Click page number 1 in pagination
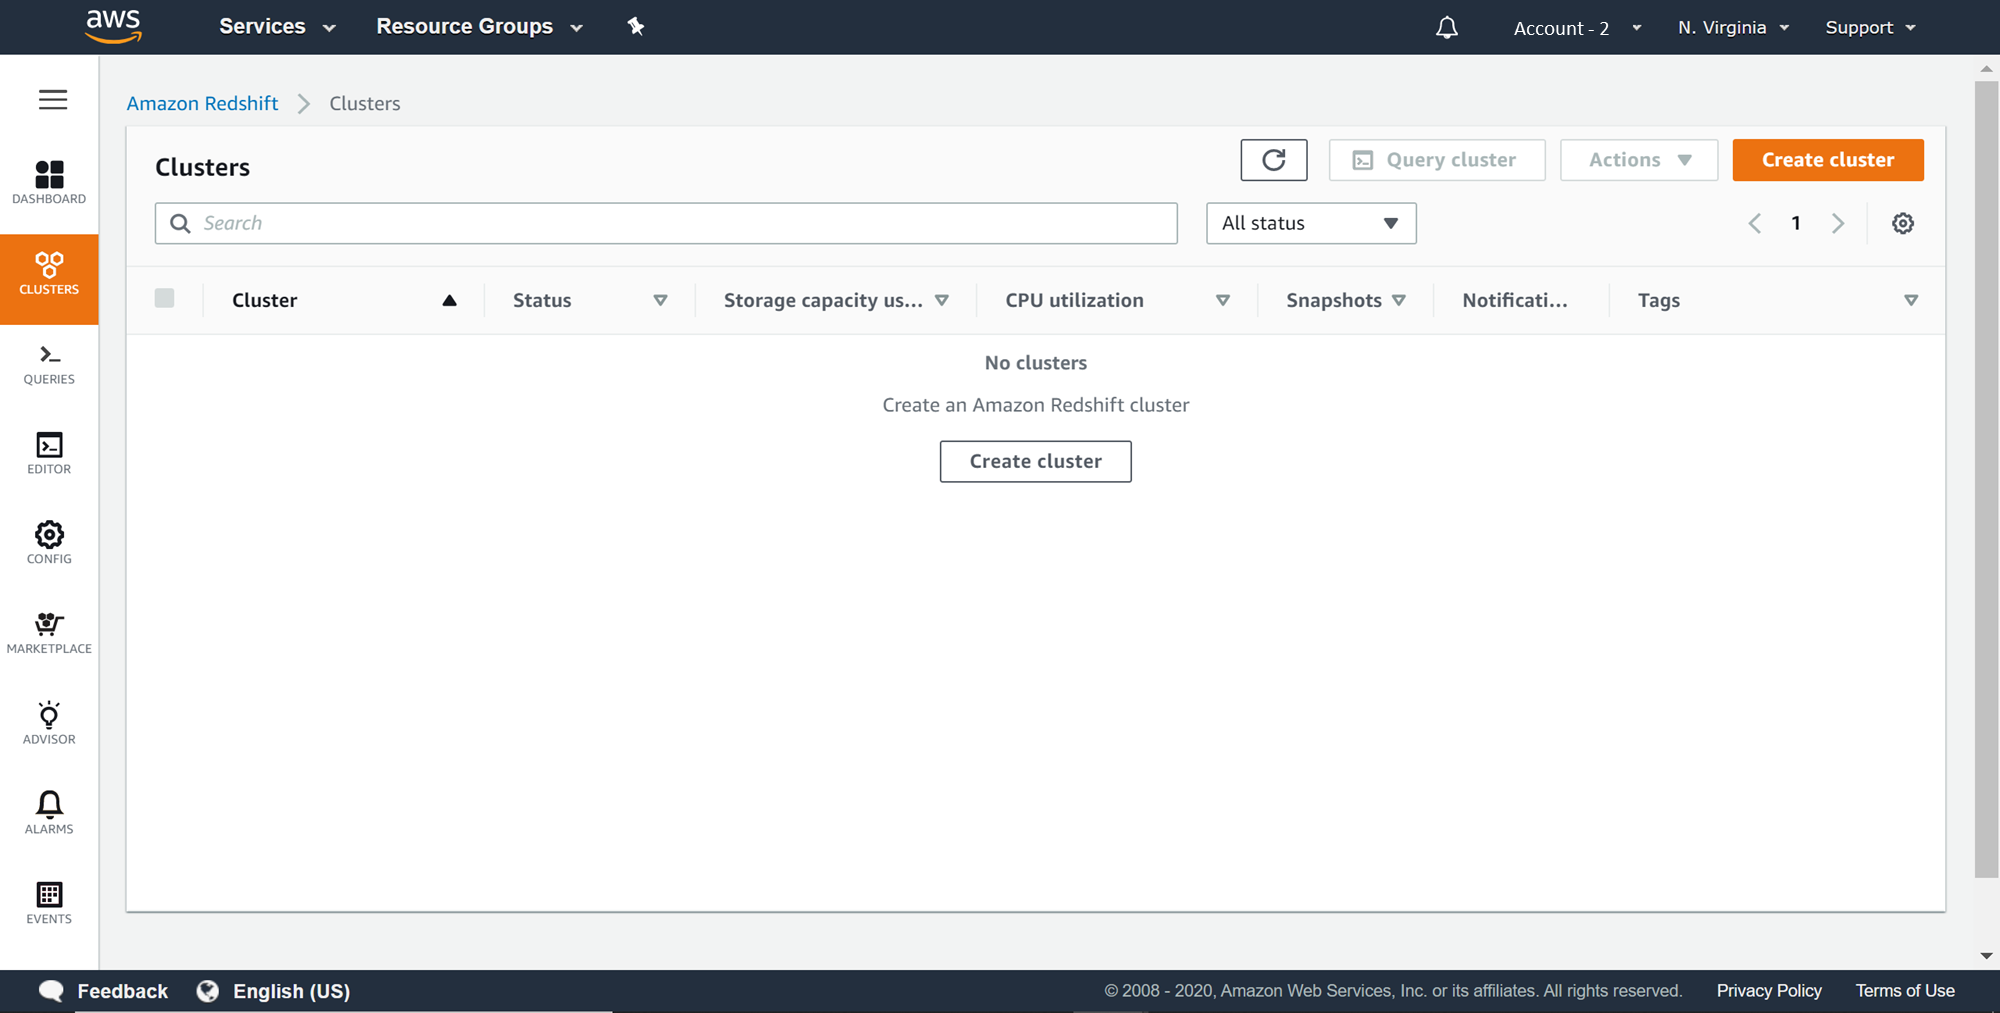The width and height of the screenshot is (2000, 1013). [x=1796, y=223]
